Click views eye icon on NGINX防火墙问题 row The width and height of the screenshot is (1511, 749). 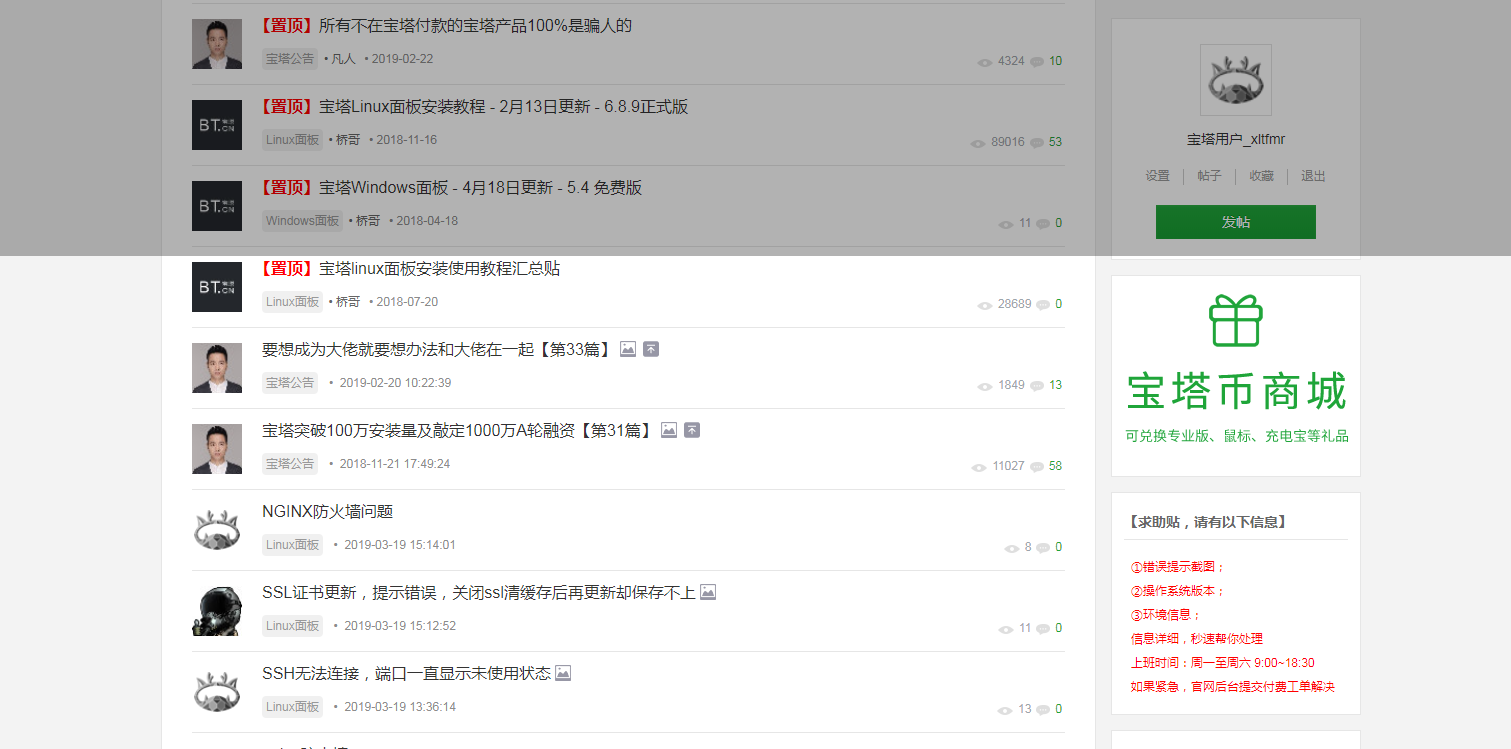click(x=1012, y=548)
